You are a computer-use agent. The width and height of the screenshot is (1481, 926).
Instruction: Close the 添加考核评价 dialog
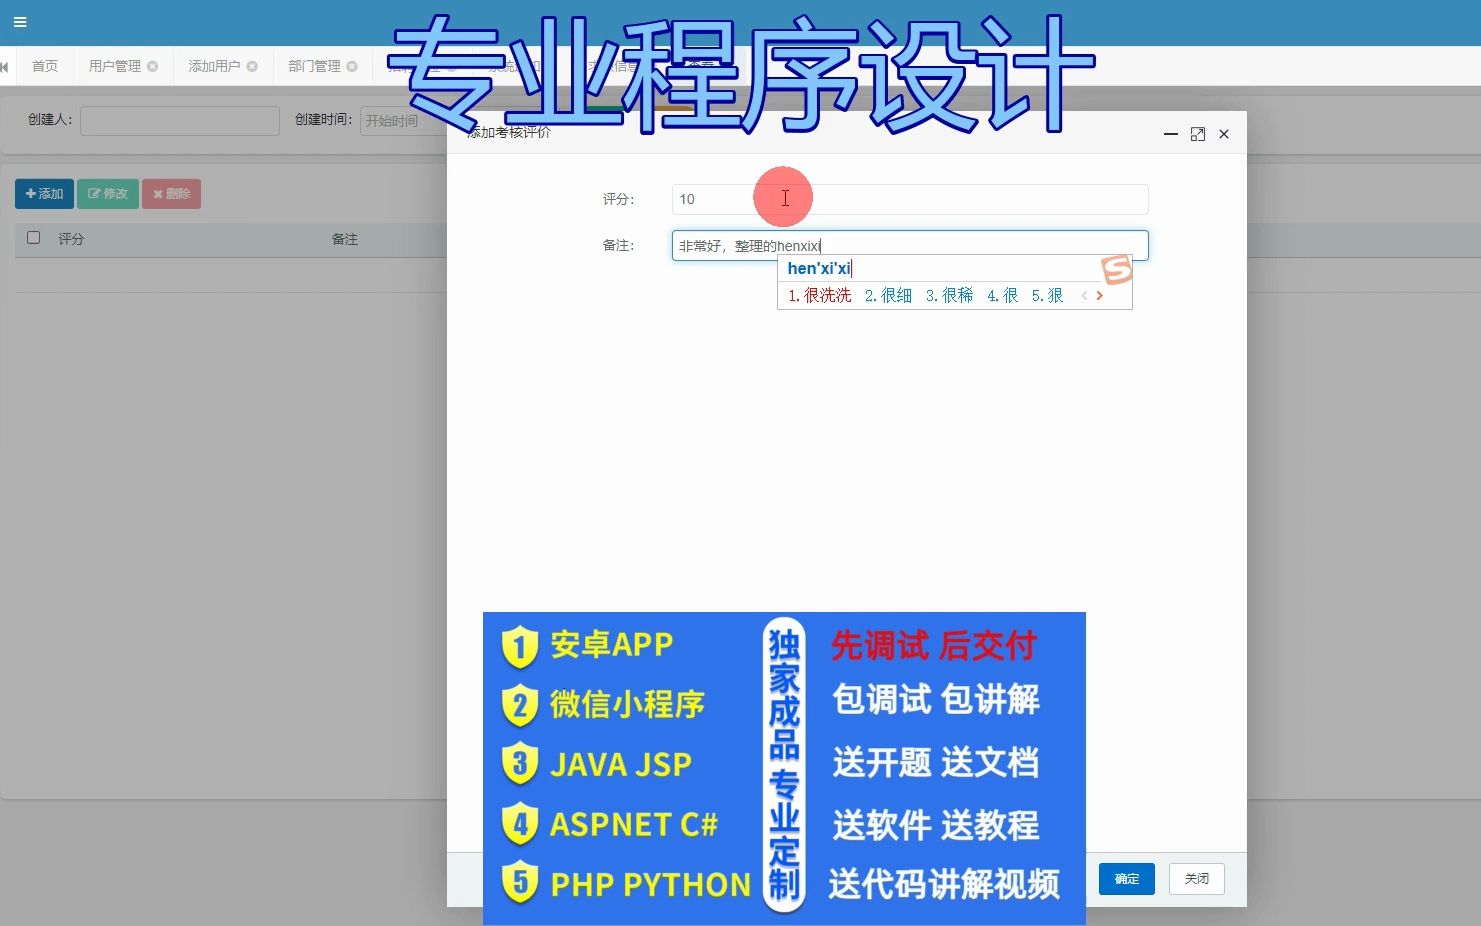click(1224, 134)
